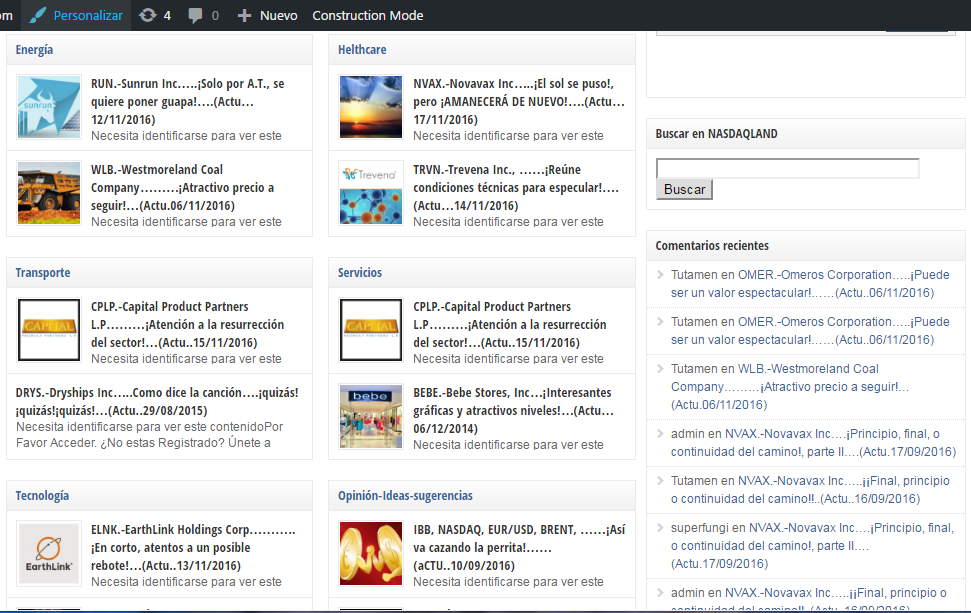
Task: Open the DRYS.-Dryships Inc article title
Action: pyautogui.click(x=157, y=401)
